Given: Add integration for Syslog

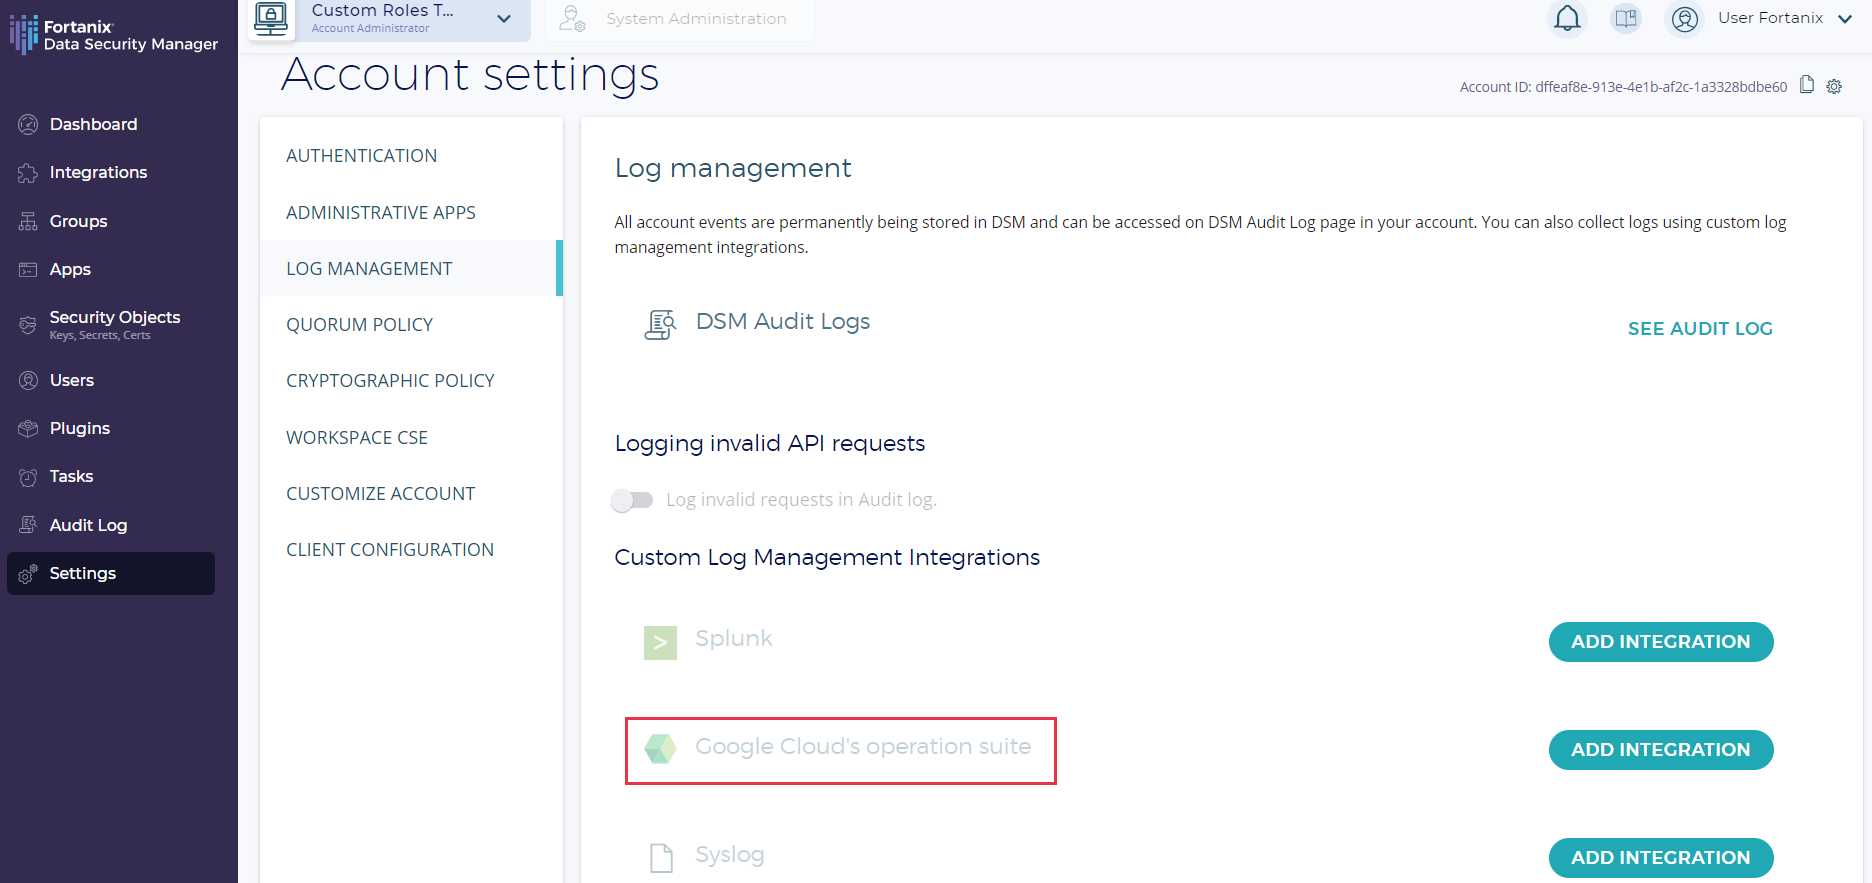Looking at the screenshot, I should (1660, 857).
